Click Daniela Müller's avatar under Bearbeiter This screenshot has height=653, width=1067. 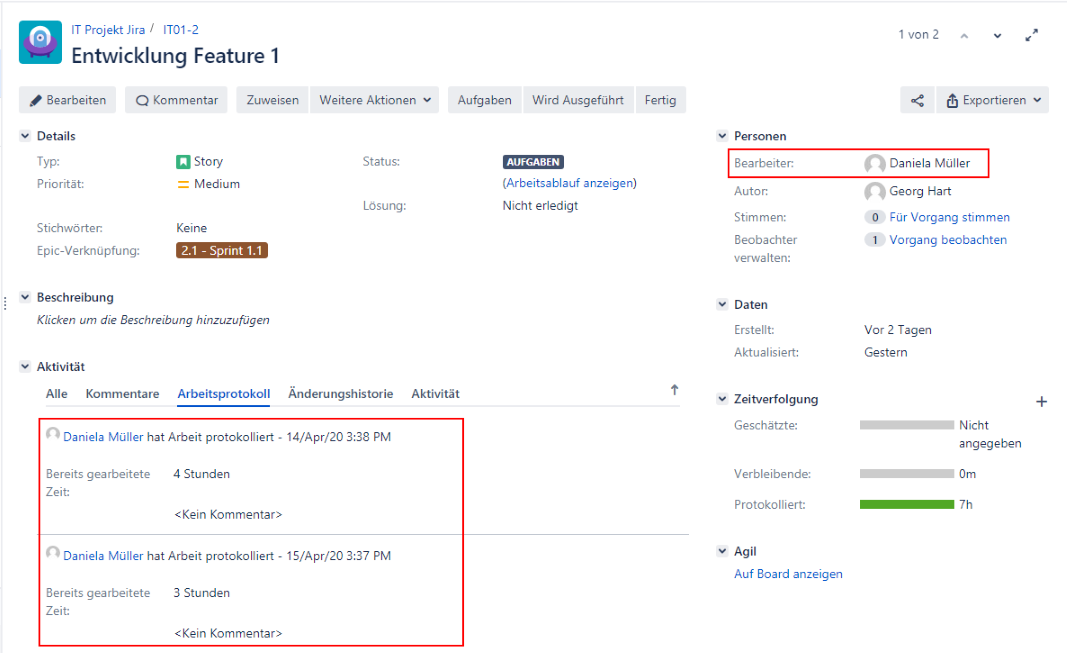[x=875, y=164]
